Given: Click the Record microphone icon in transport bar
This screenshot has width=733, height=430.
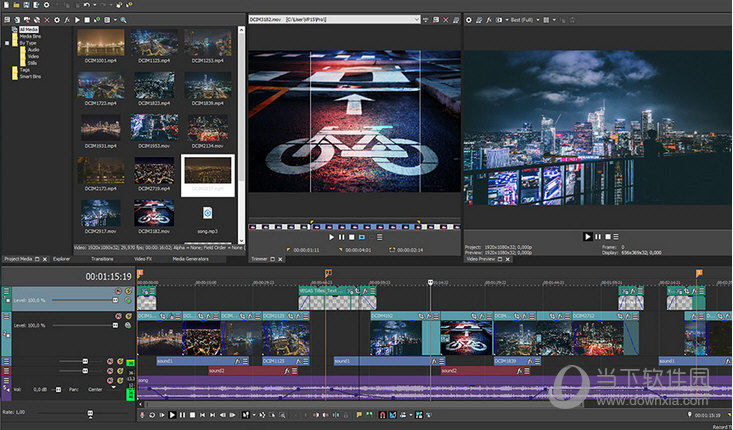Looking at the screenshot, I should click(142, 415).
